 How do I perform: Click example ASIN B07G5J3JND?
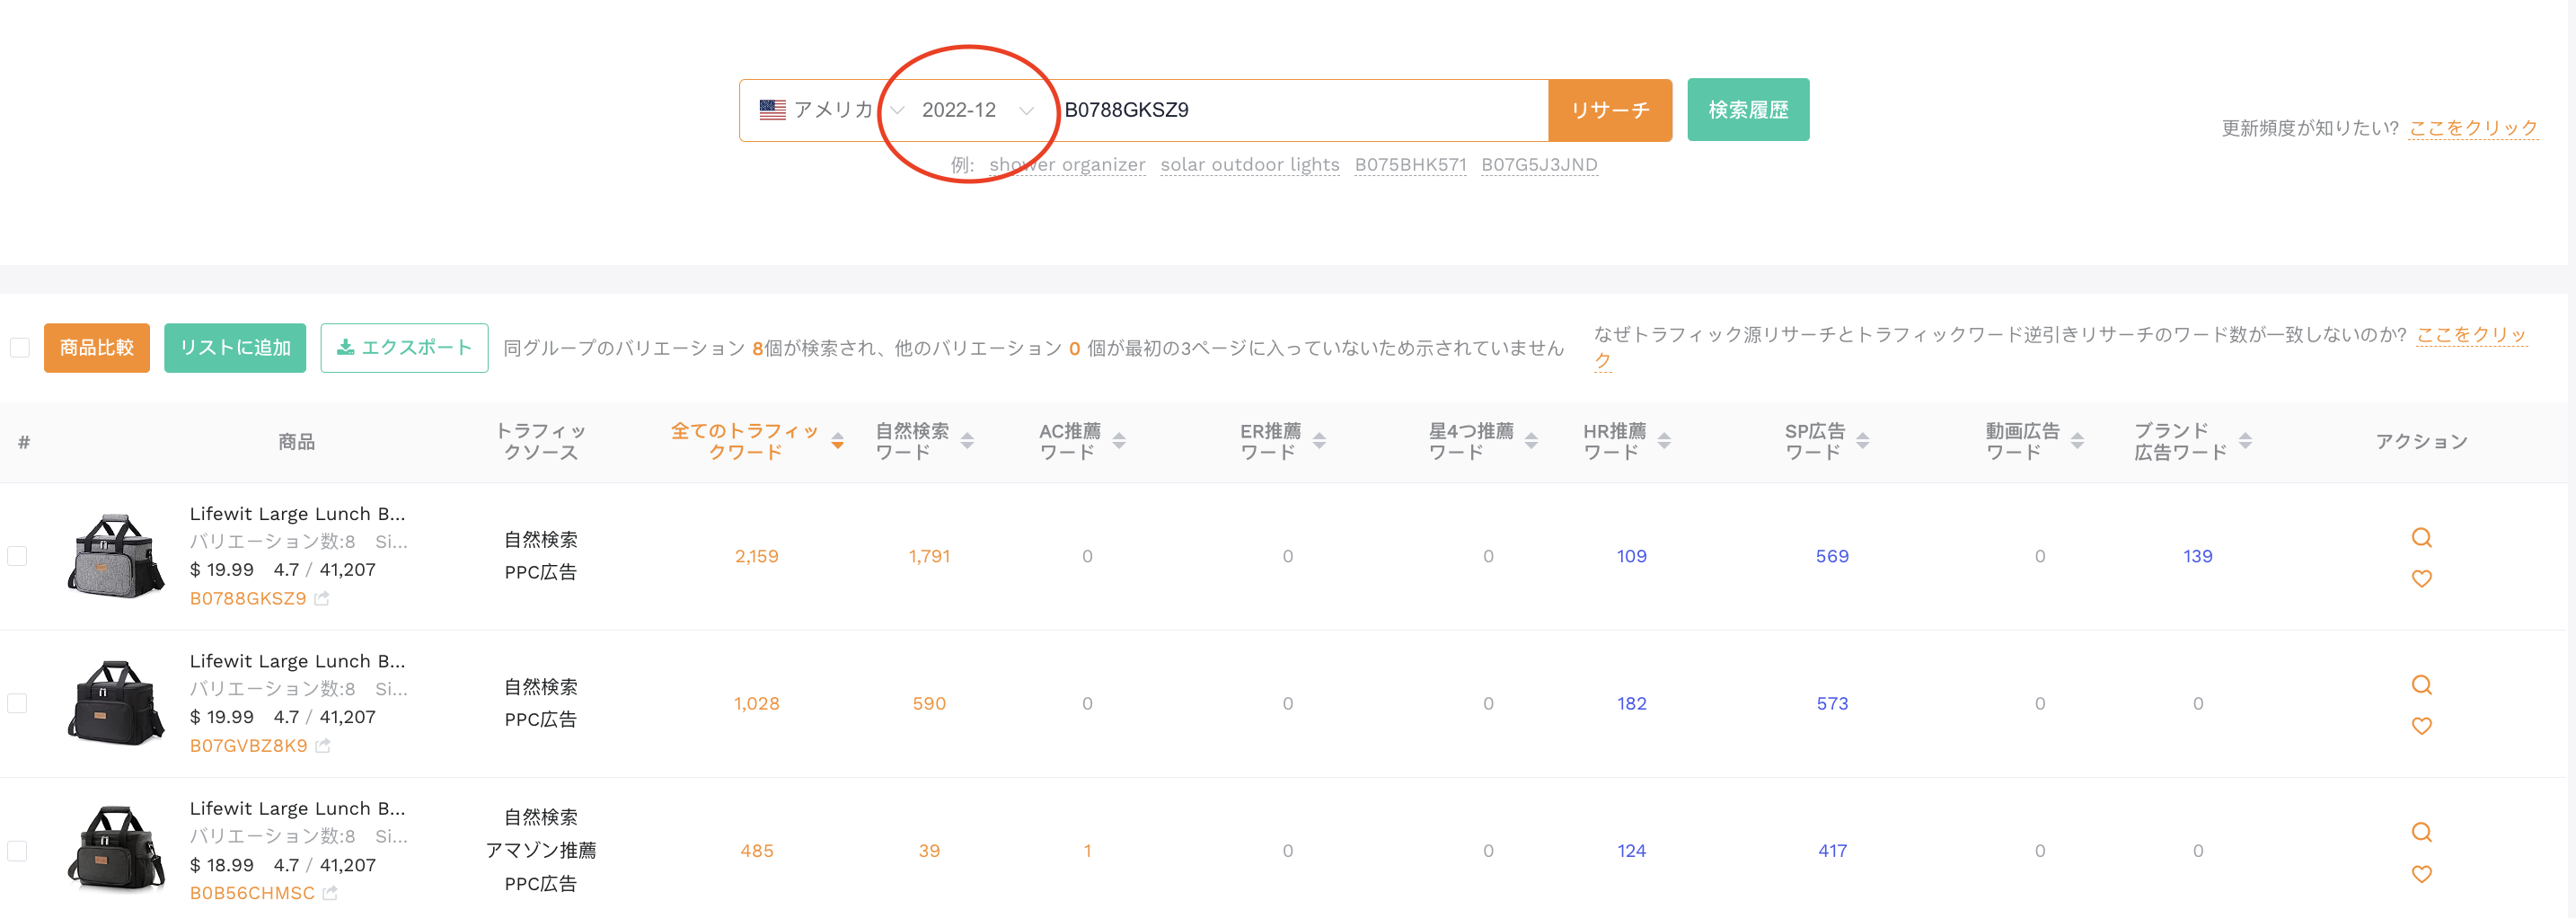click(x=1539, y=165)
